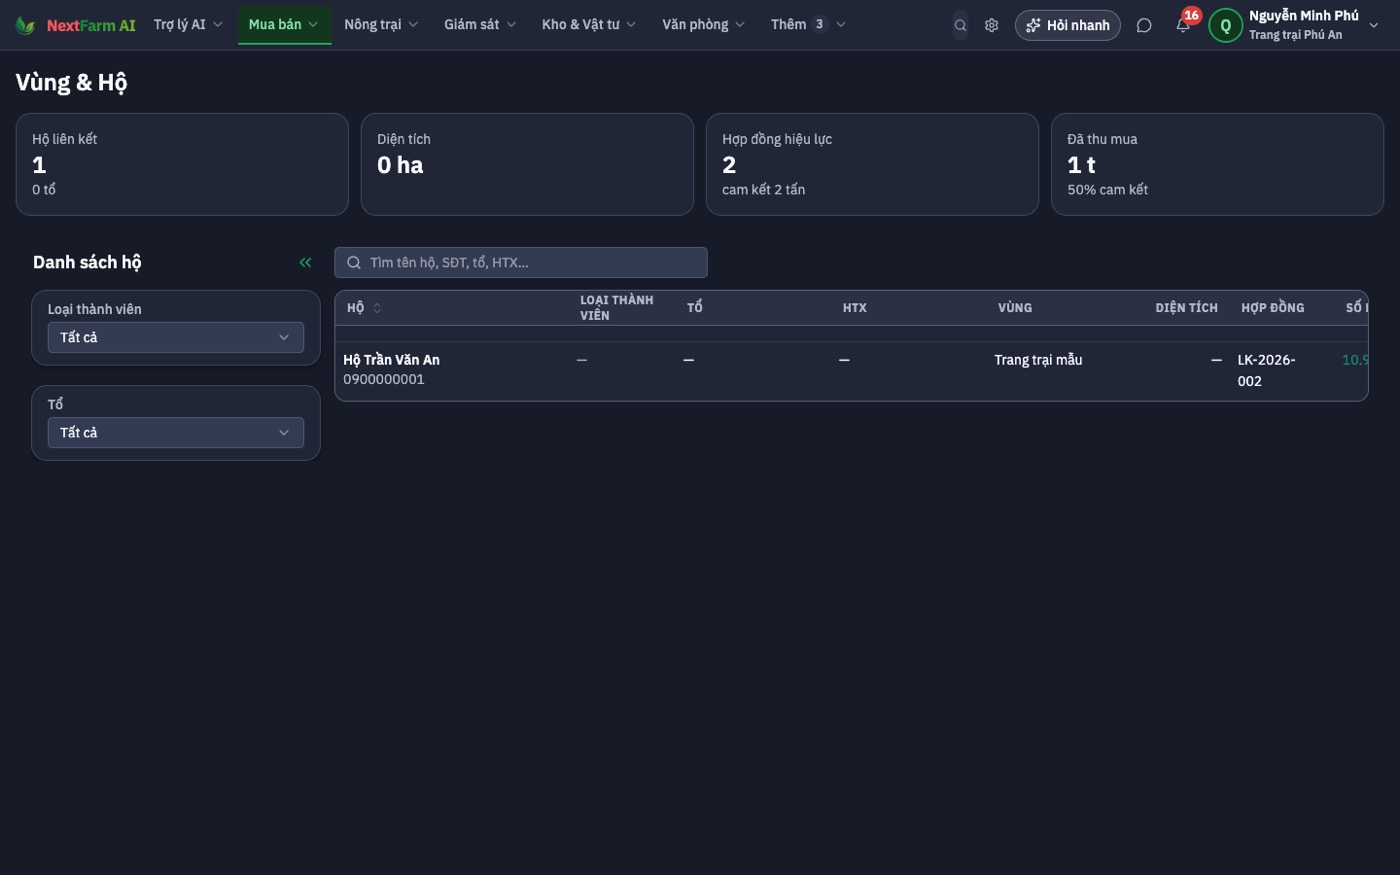Click contract LK-2026-002 cell
Viewport: 1400px width, 875px height.
(1266, 370)
